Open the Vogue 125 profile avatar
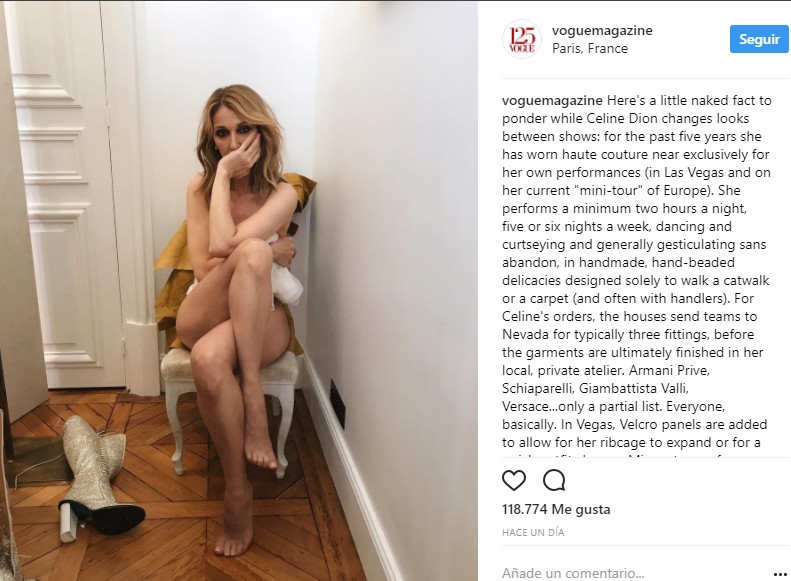 coord(522,39)
